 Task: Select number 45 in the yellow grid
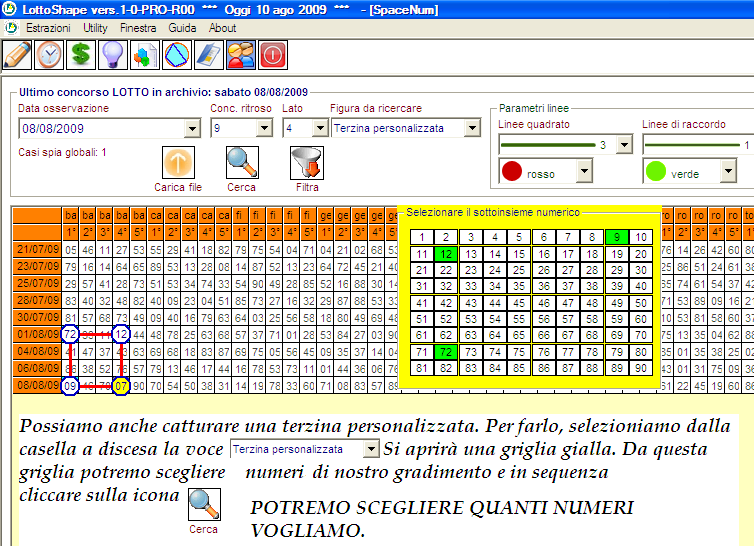(x=519, y=303)
